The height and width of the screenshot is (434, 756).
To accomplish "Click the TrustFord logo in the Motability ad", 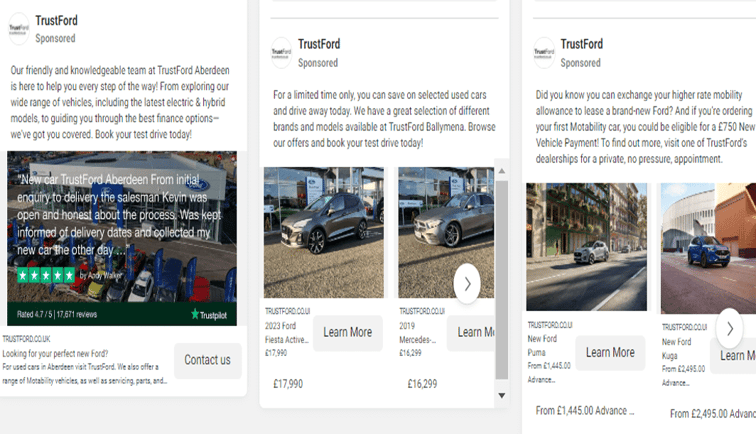I will [543, 52].
